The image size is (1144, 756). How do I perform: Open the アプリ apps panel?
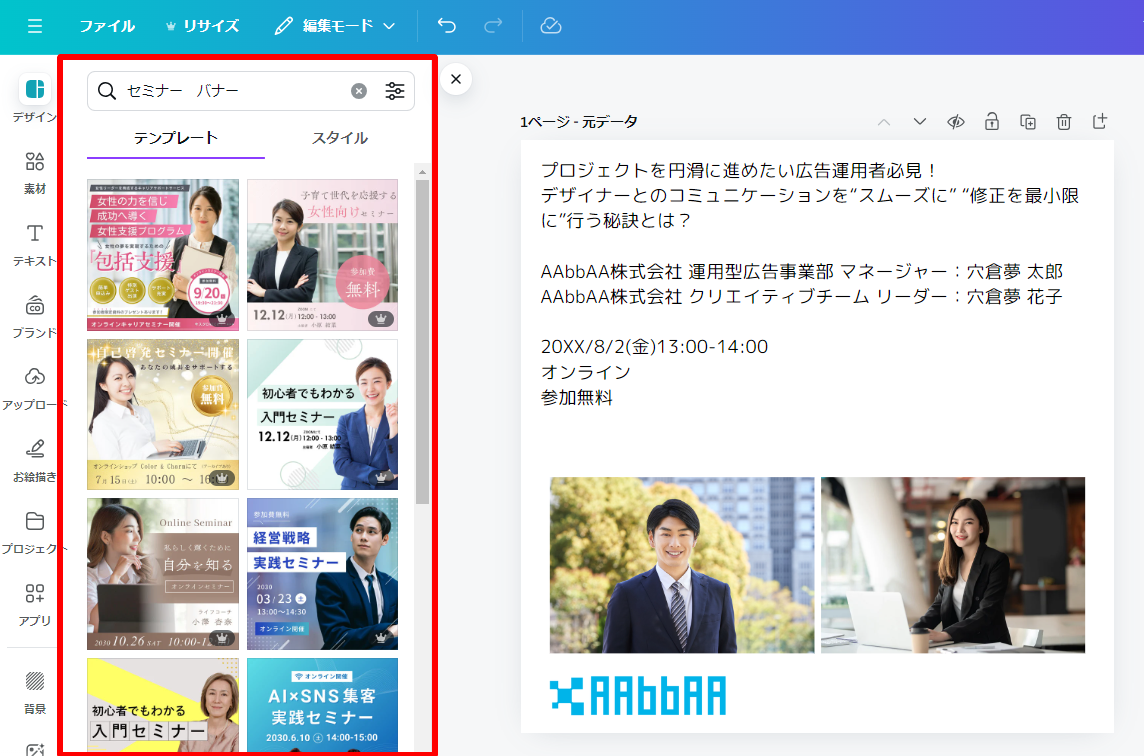34,604
